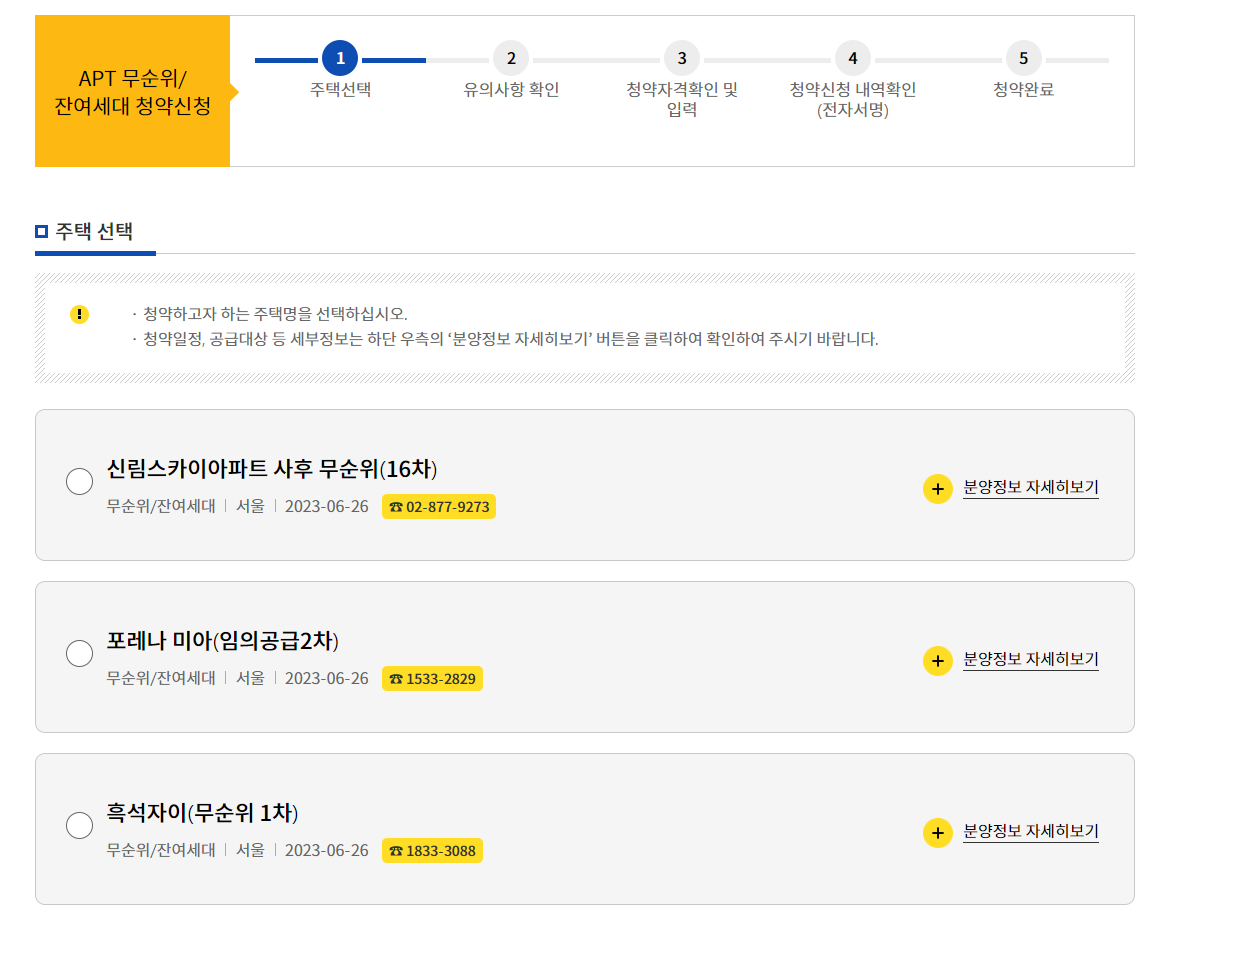Click the plus icon for 포레나 미아 details

coord(938,661)
